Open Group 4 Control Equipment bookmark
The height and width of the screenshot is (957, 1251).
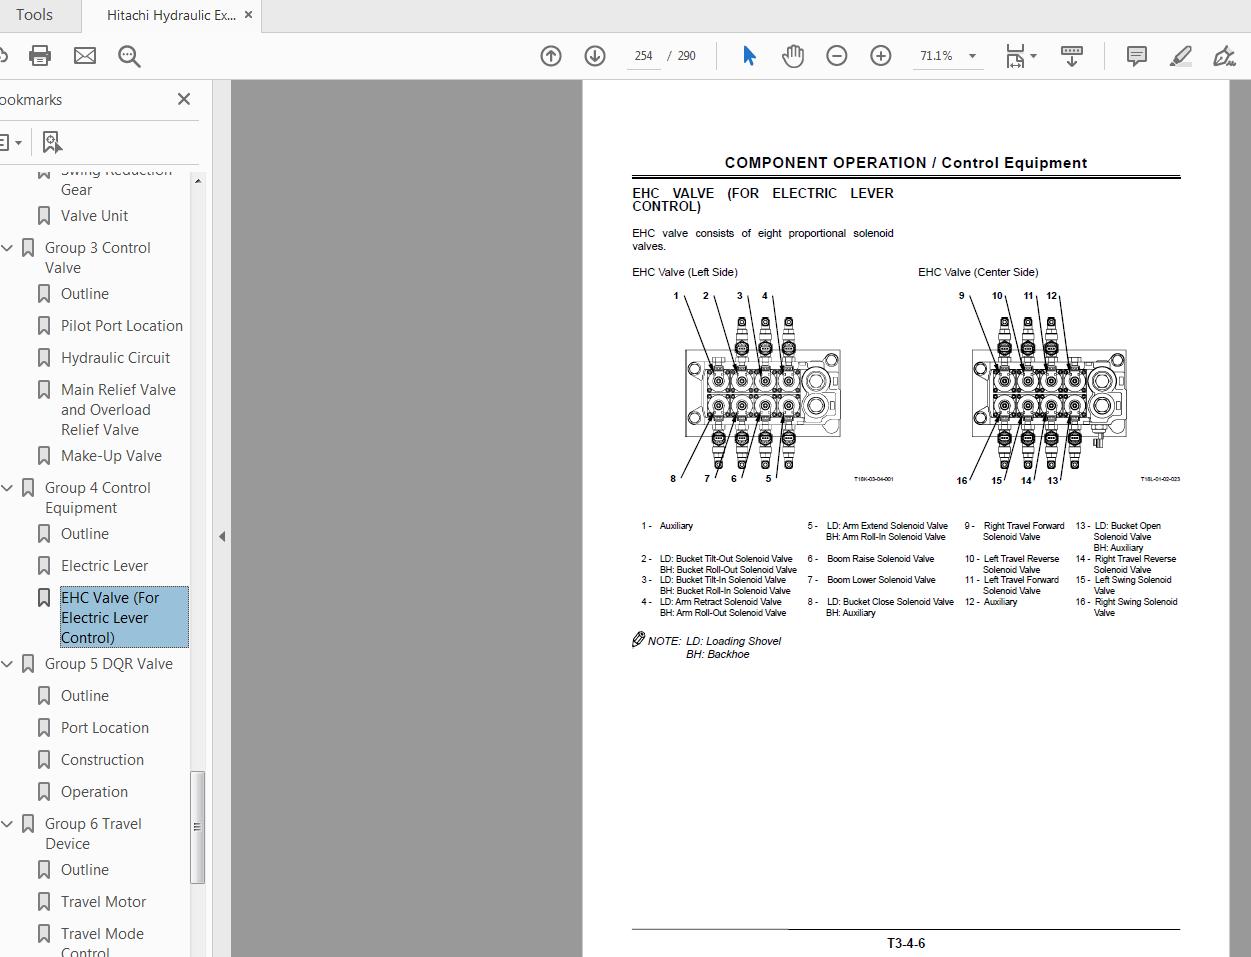click(x=98, y=498)
